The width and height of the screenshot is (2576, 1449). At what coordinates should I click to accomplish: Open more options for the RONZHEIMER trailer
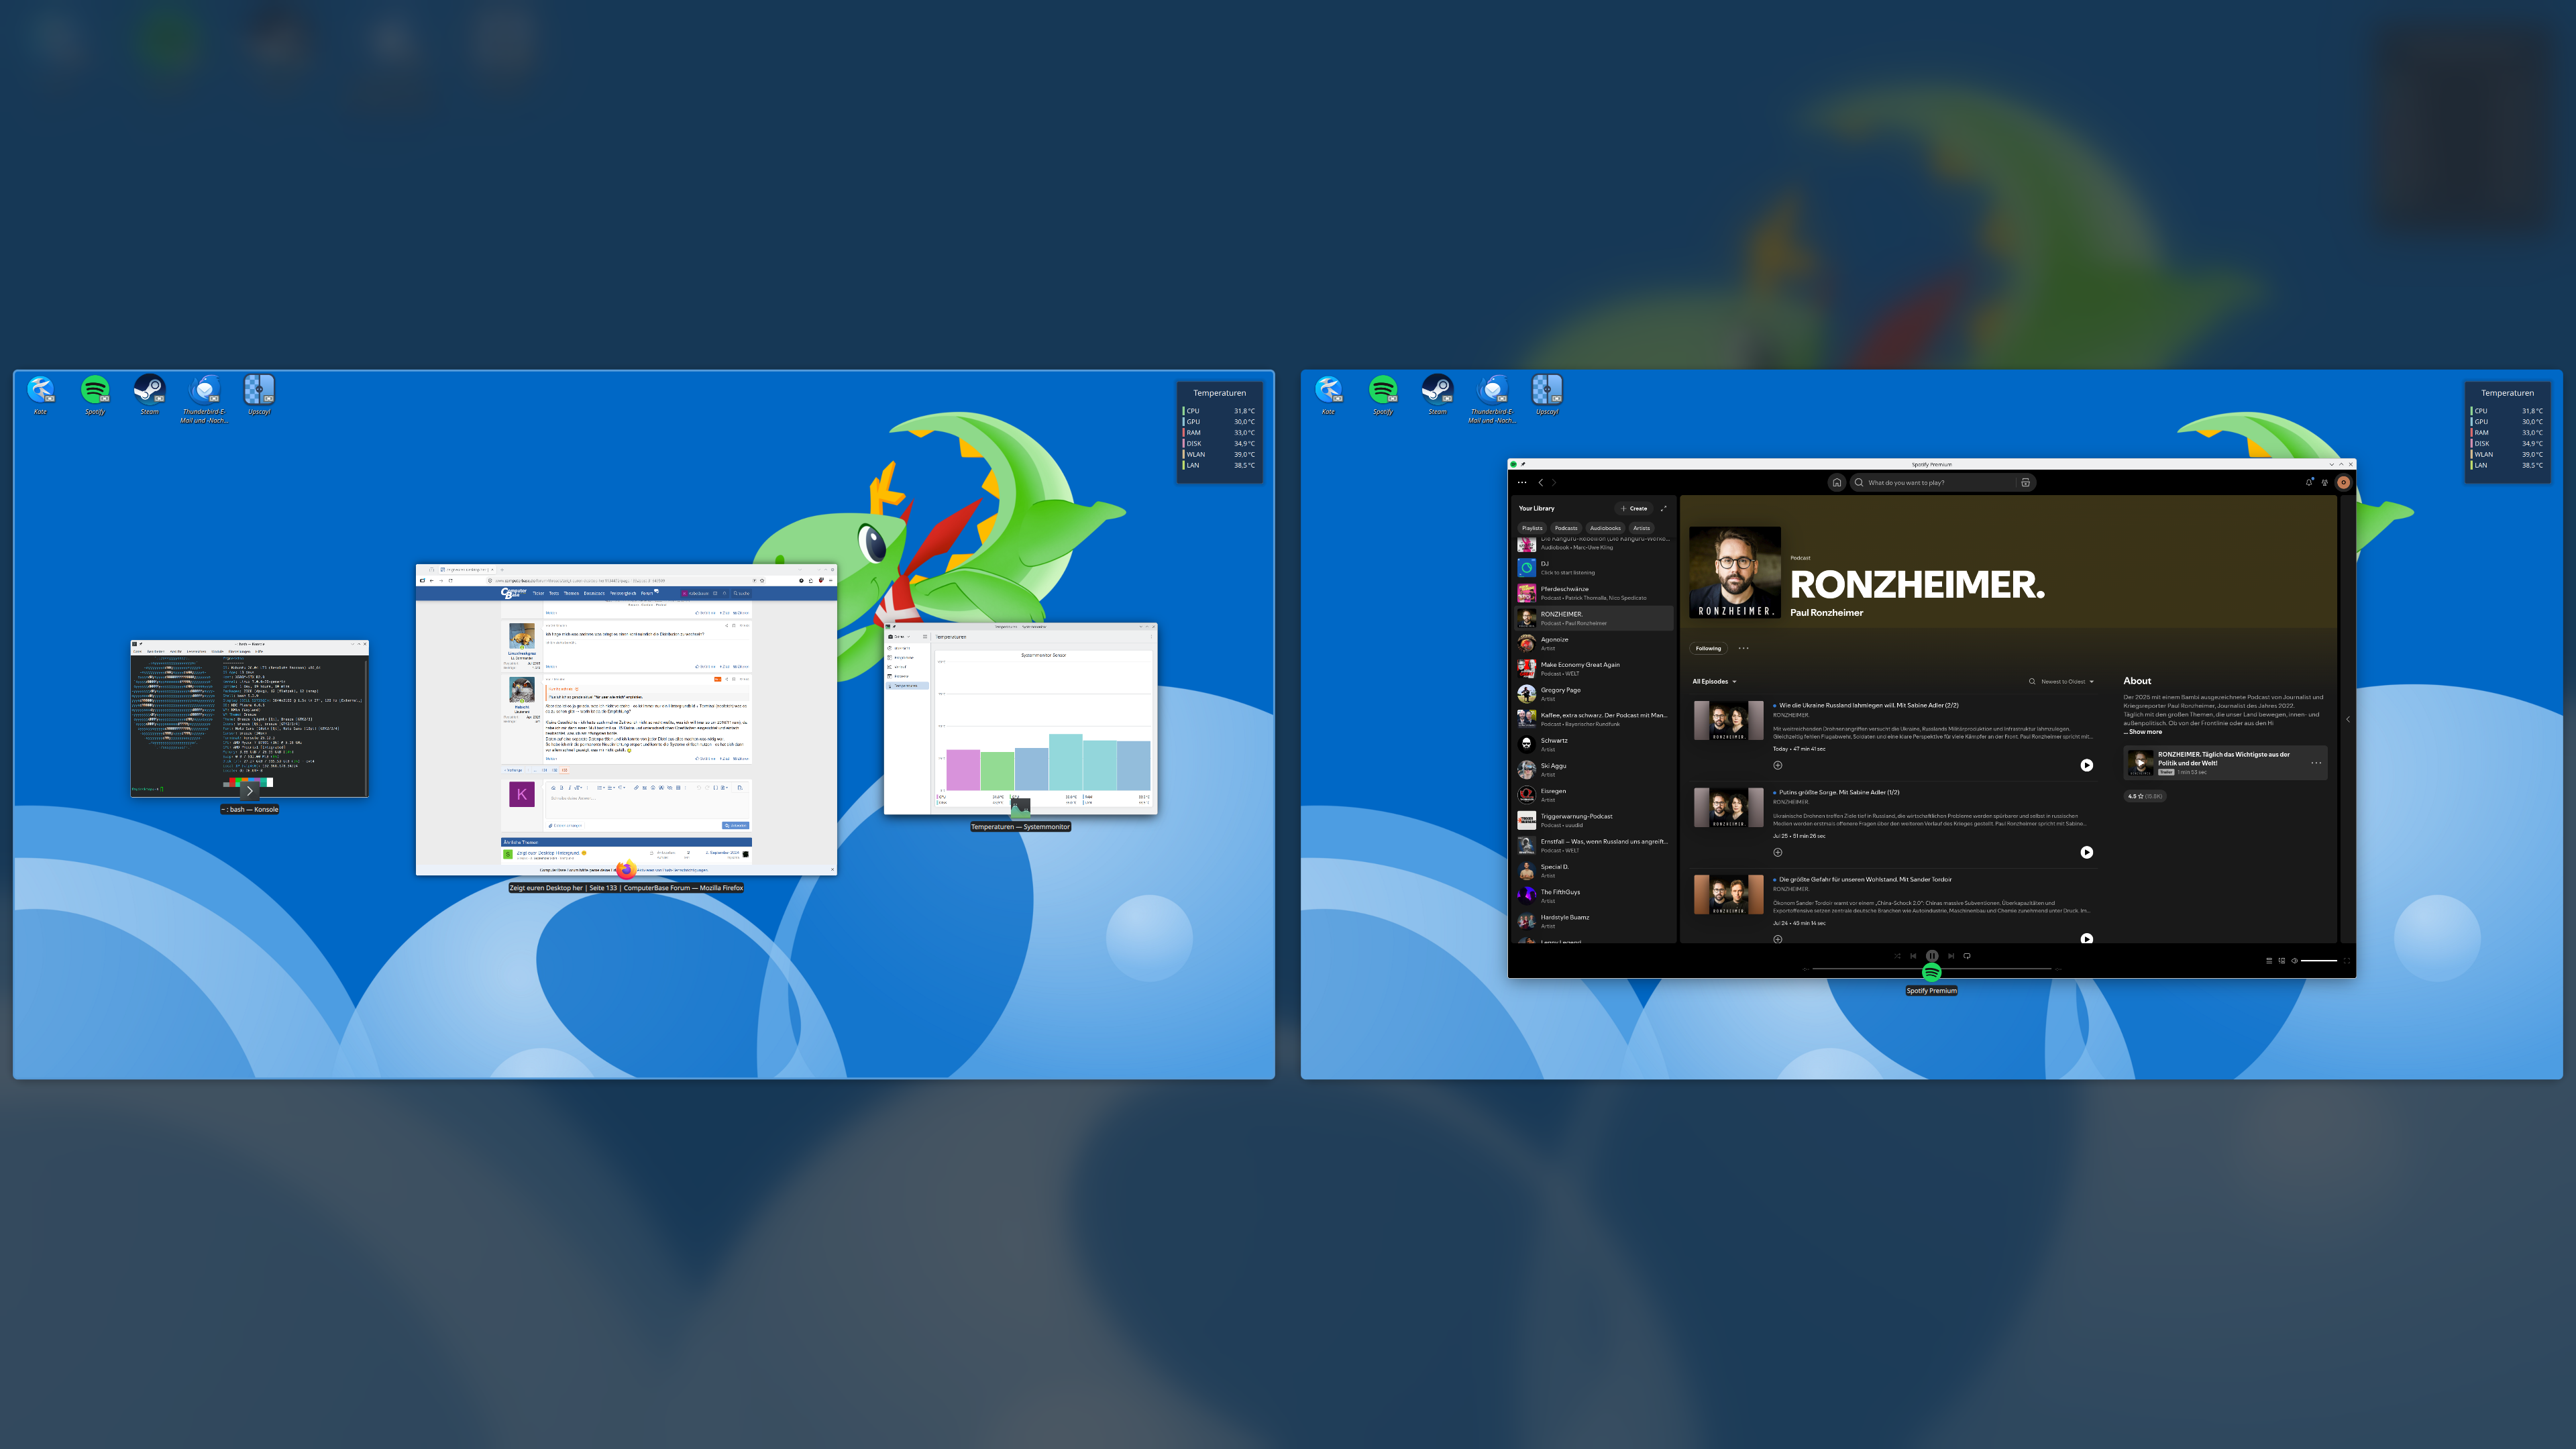point(2316,763)
